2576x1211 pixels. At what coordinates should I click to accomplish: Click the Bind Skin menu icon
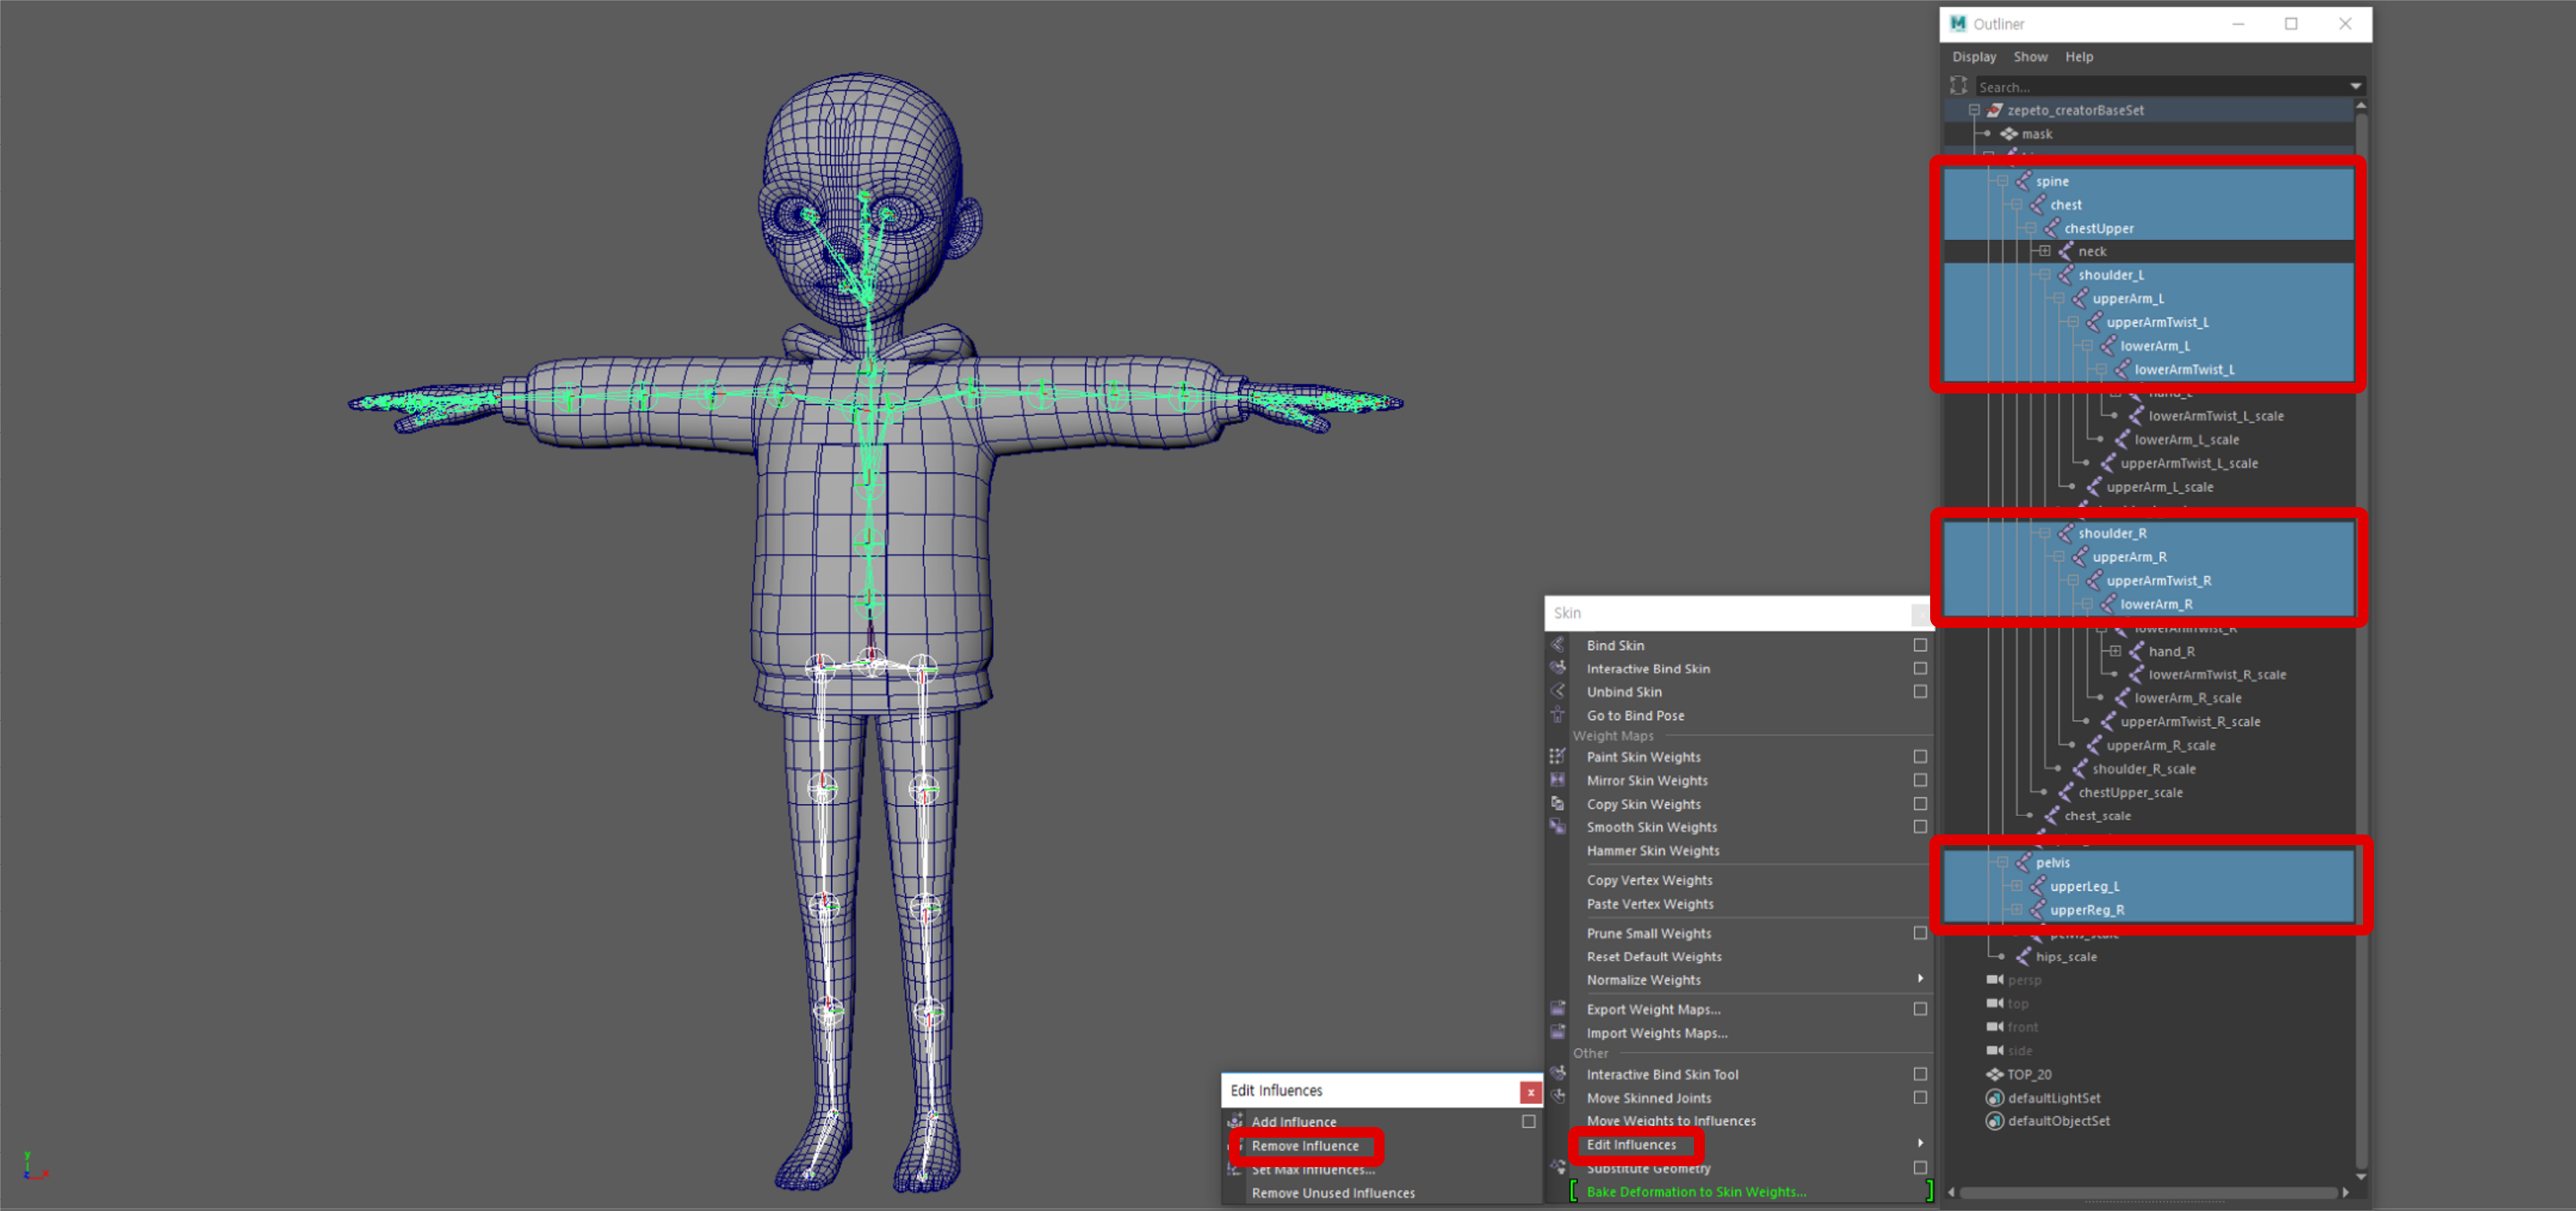click(1557, 645)
